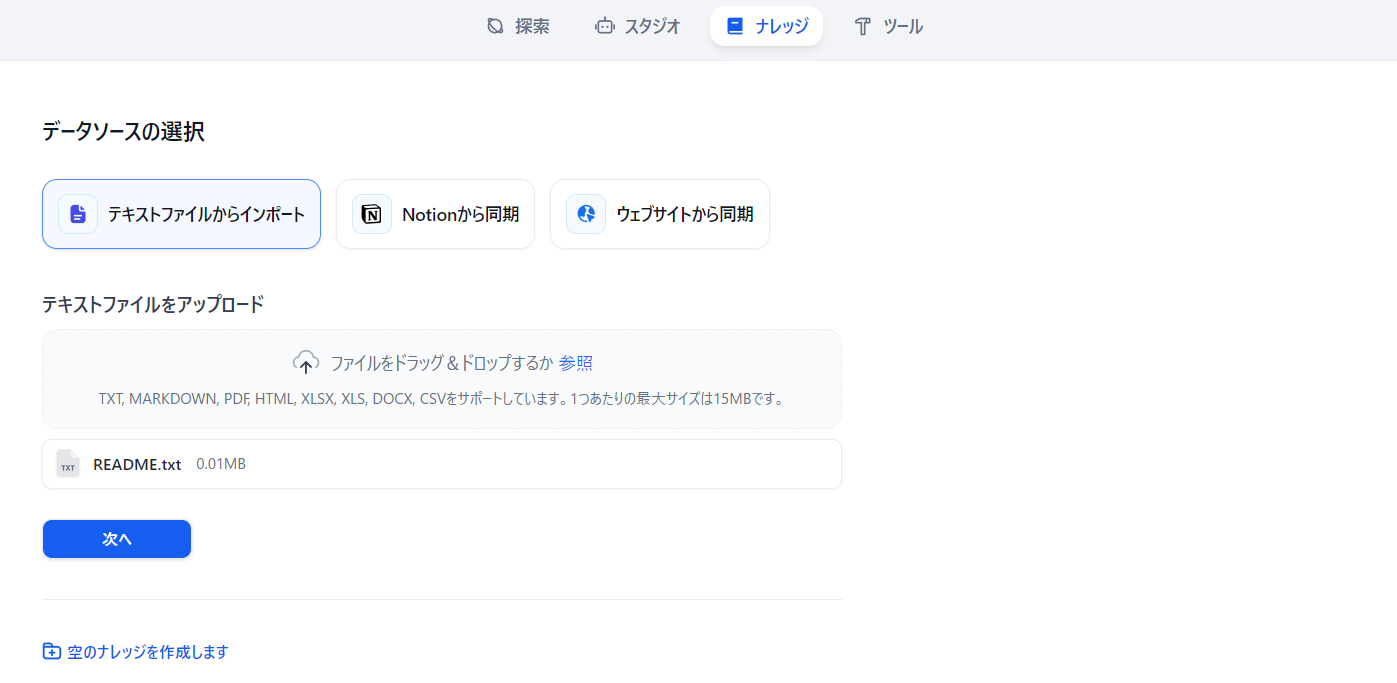Choose Notionから同期 data source

point(435,214)
